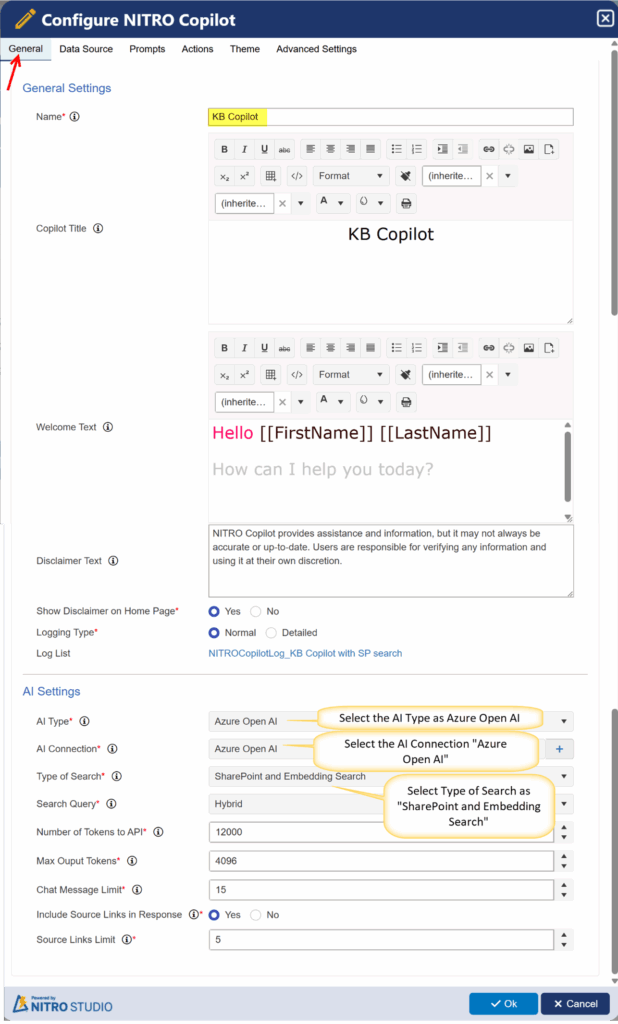The width and height of the screenshot is (618, 1024).
Task: Increase Max Ouput Tokens with up arrow
Action: pos(564,856)
